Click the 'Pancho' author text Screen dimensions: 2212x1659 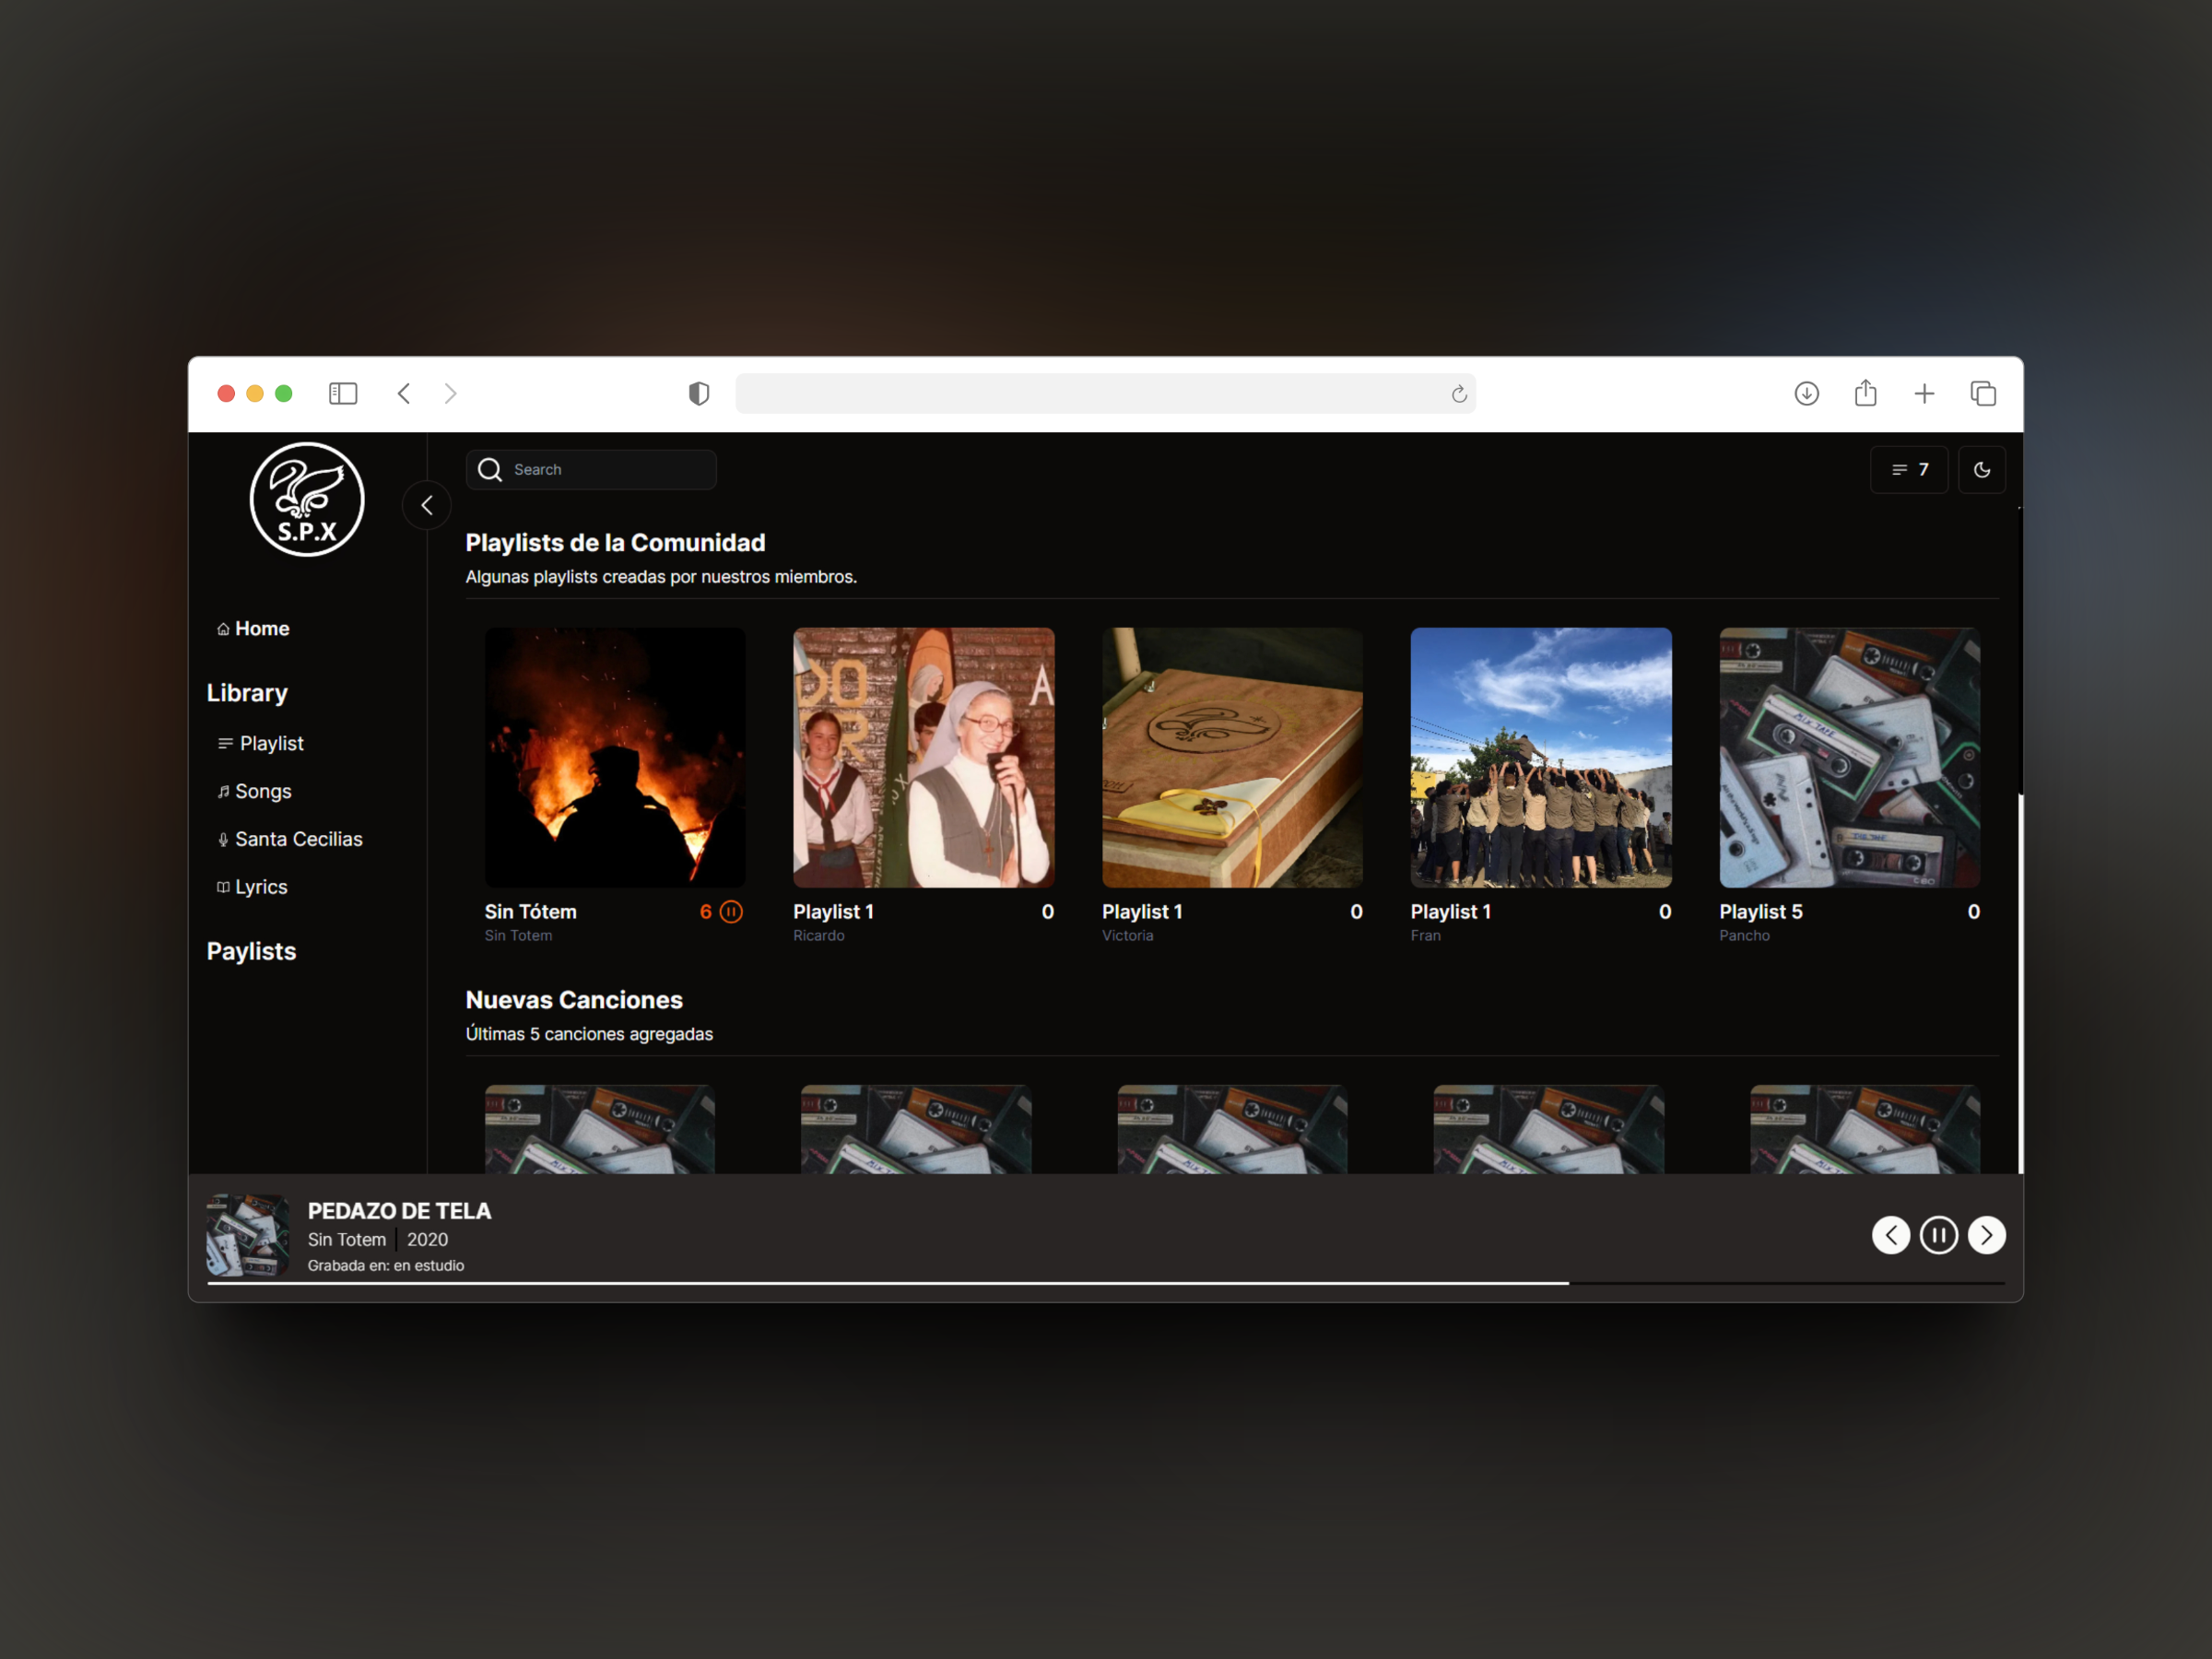pos(1744,935)
